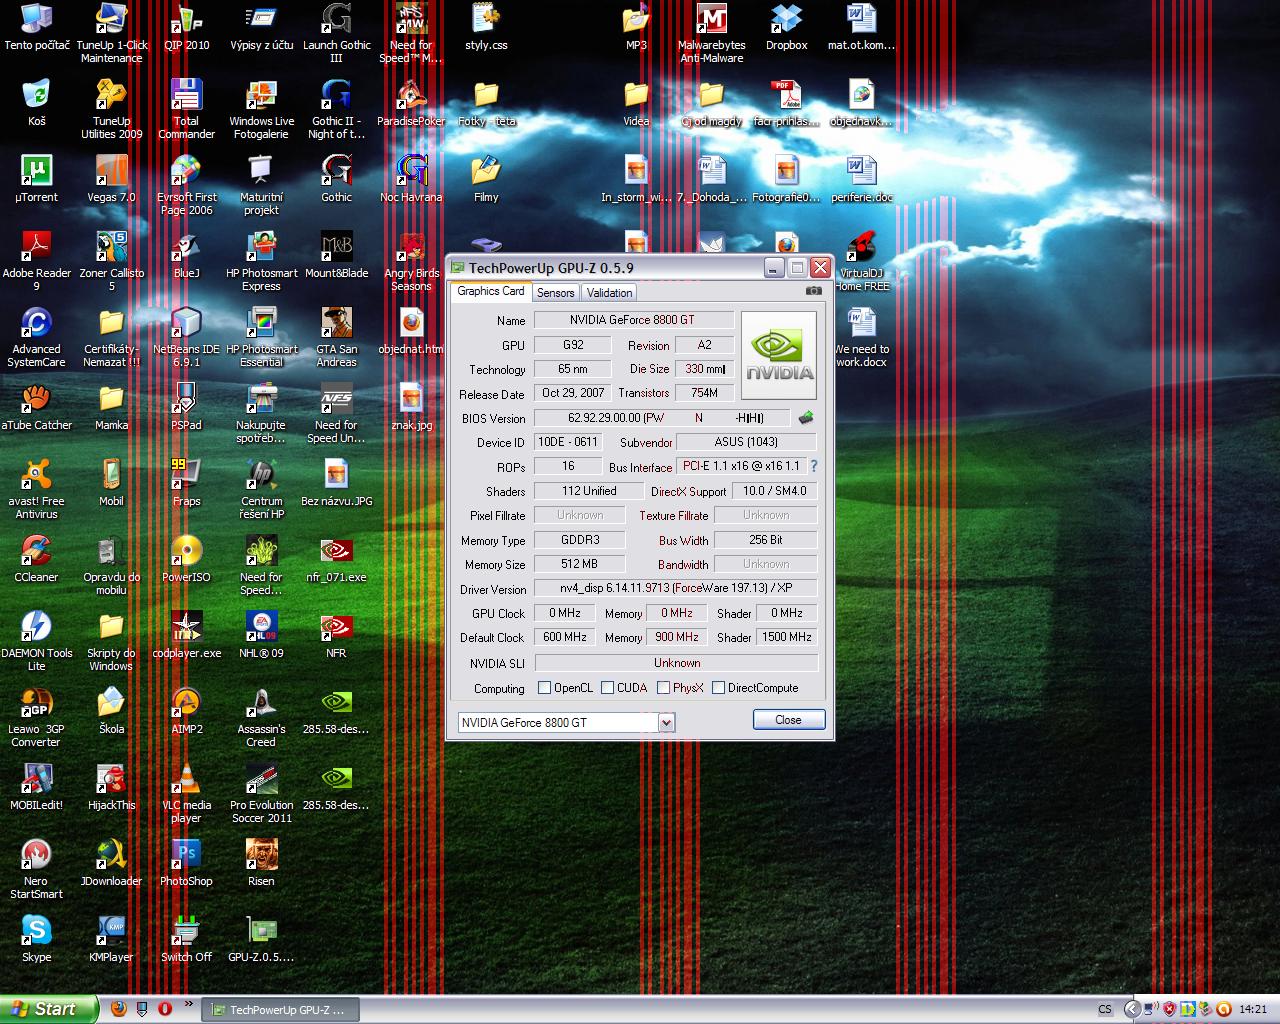The height and width of the screenshot is (1024, 1280).
Task: Click the Driver Version field
Action: pos(676,588)
